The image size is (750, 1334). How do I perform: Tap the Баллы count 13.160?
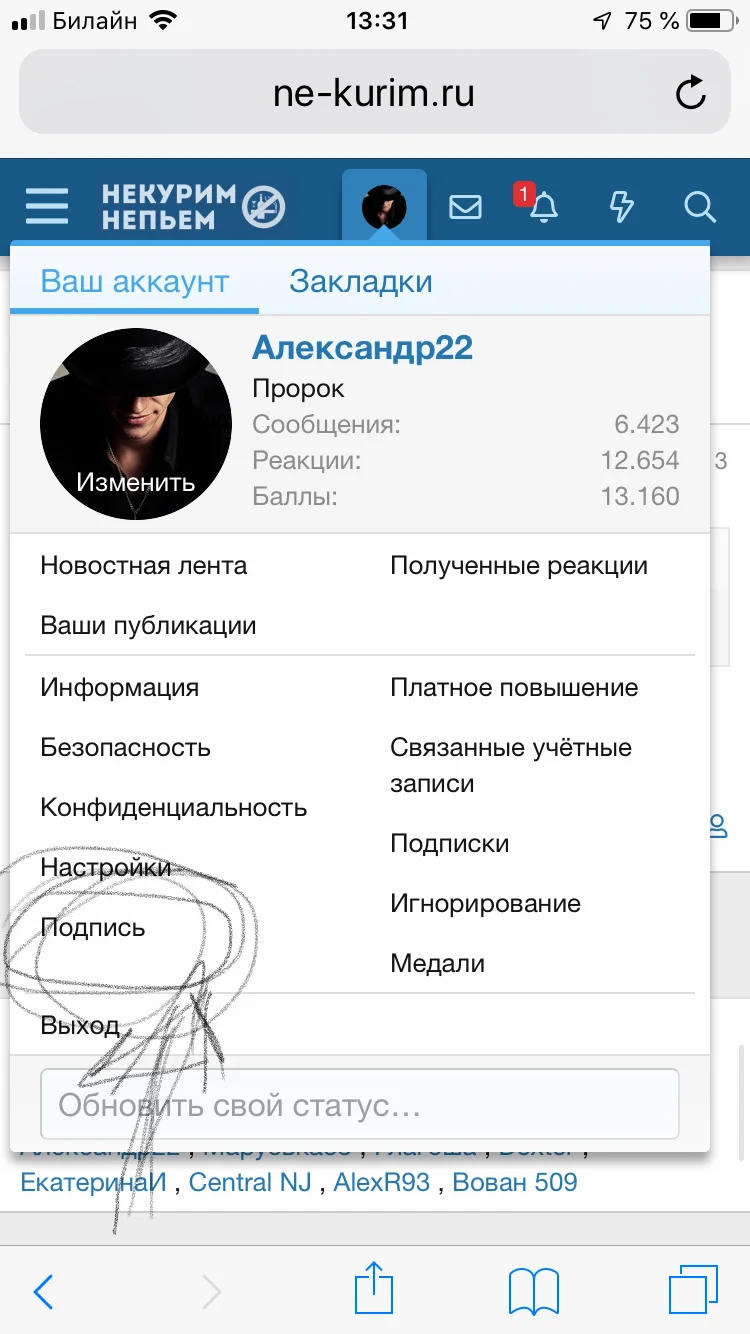[640, 496]
